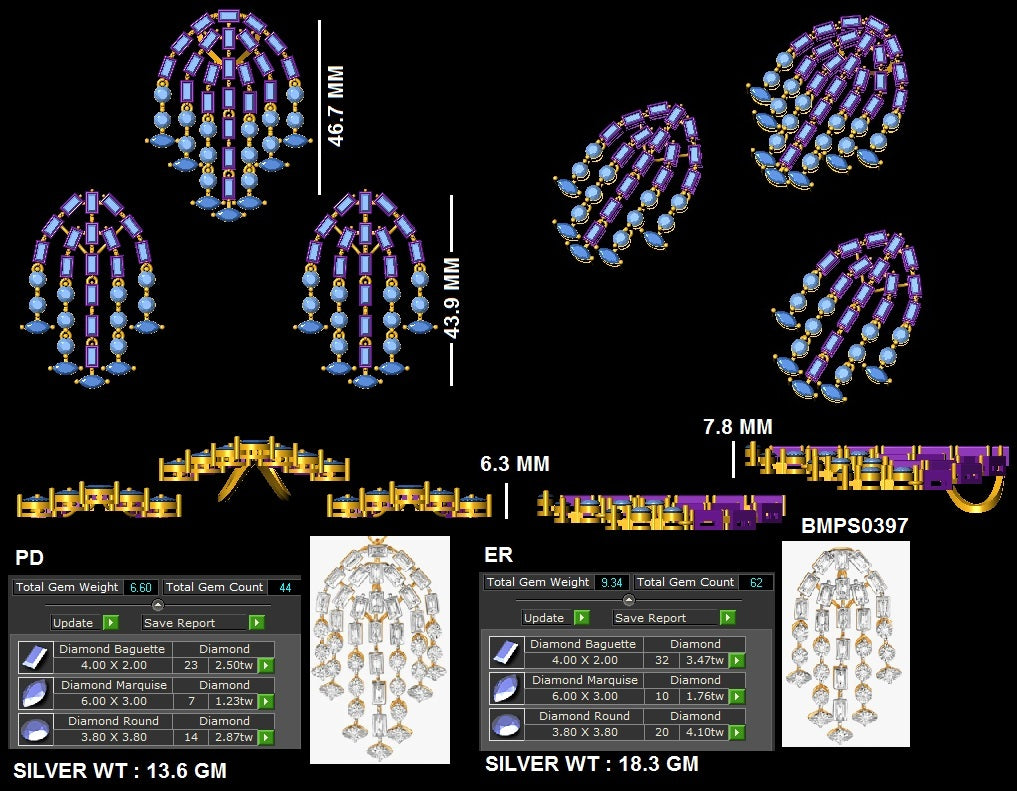Click the Diamond Marquise gem icon in PD panel
The image size is (1017, 791).
pyautogui.click(x=34, y=693)
